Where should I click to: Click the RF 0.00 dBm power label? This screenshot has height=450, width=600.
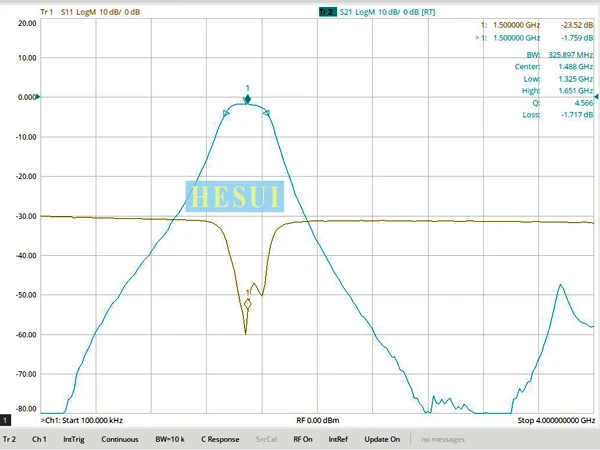coord(318,421)
